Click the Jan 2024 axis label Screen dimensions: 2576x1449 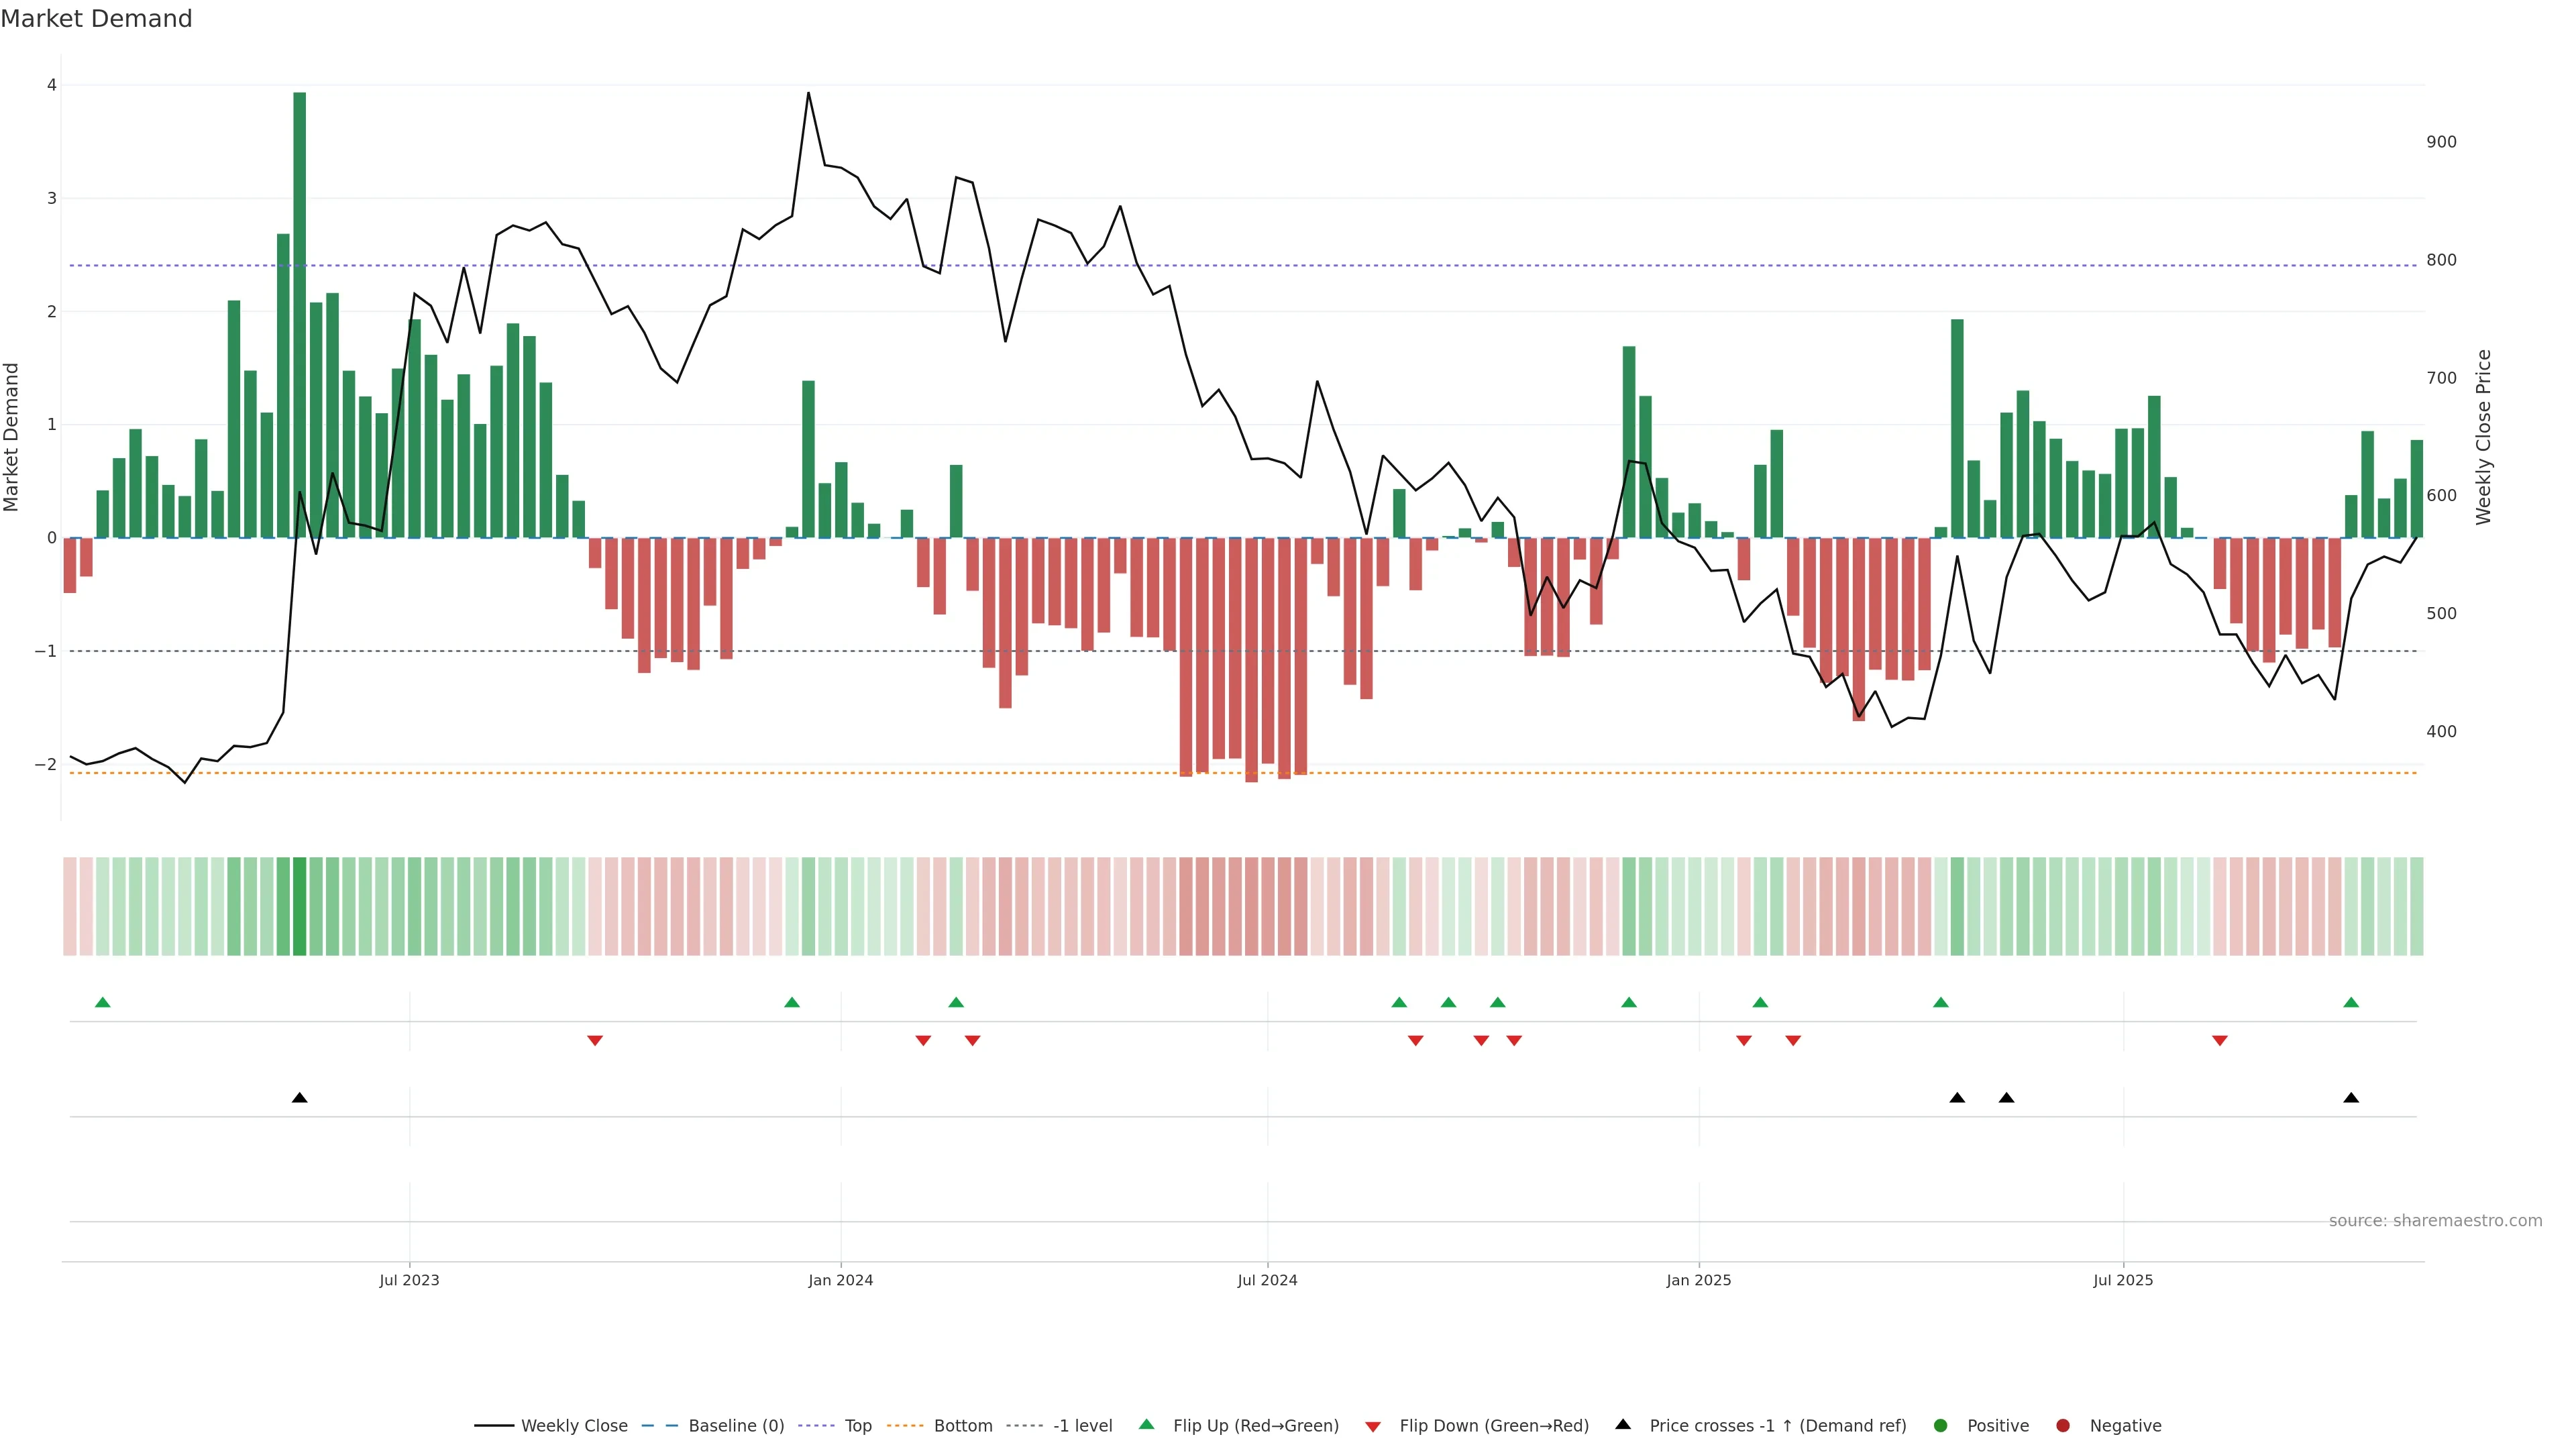[840, 1280]
